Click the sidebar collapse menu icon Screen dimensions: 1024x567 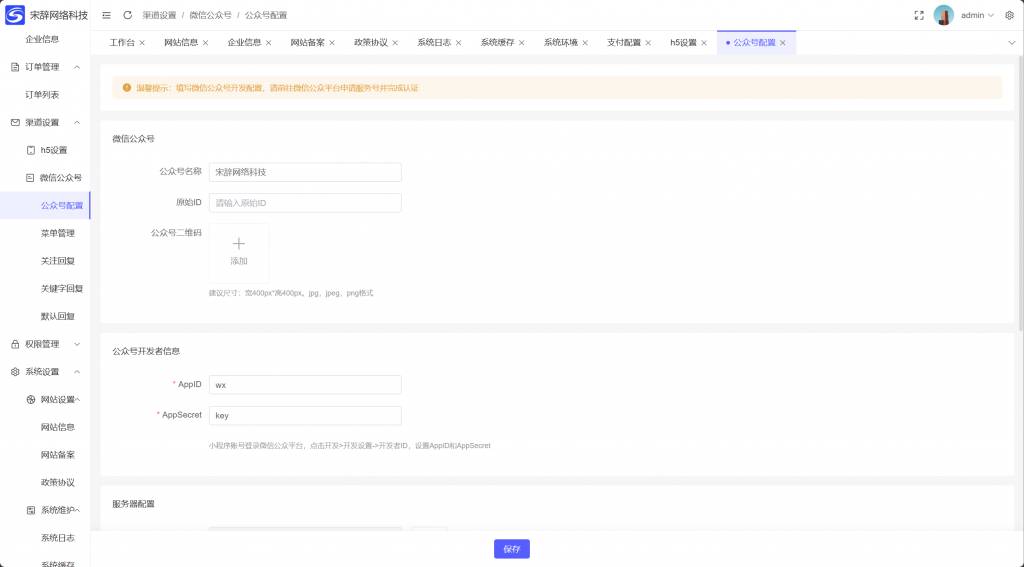(x=107, y=15)
